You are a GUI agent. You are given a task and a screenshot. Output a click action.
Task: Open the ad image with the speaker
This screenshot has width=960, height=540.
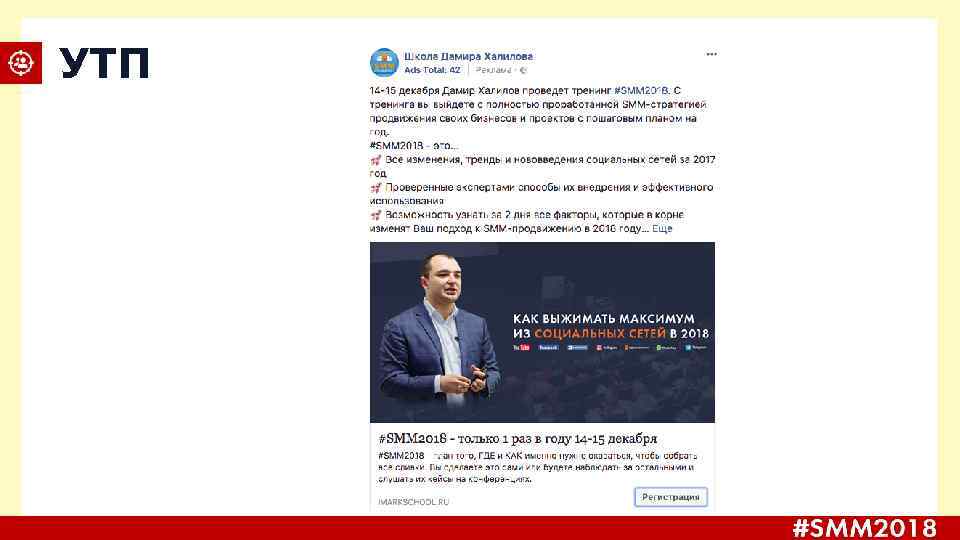[542, 332]
